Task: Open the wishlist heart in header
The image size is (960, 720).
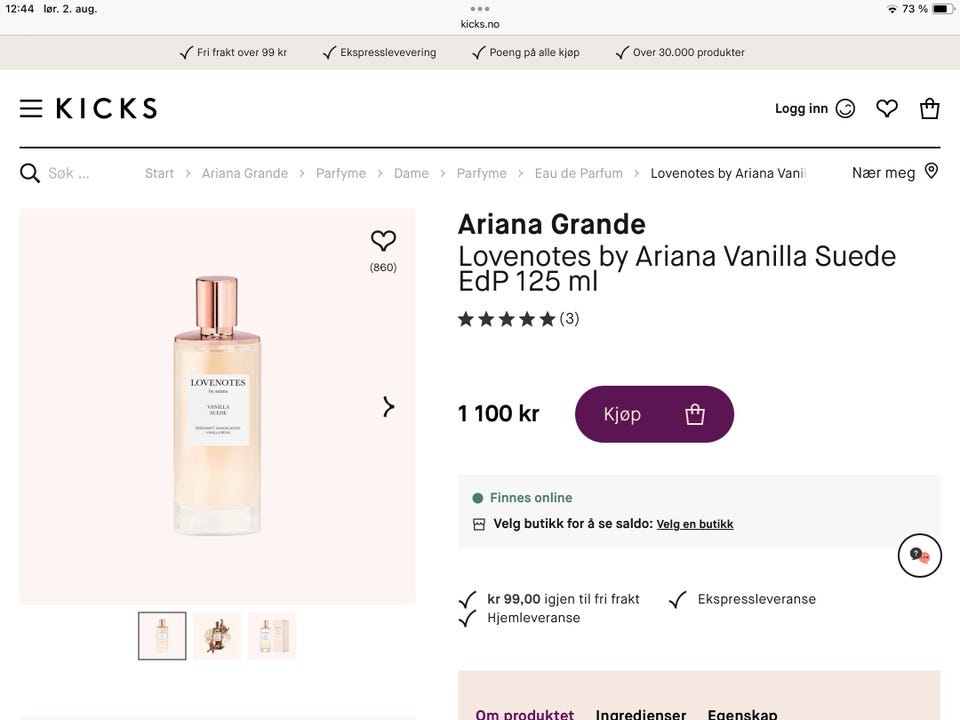Action: (887, 108)
